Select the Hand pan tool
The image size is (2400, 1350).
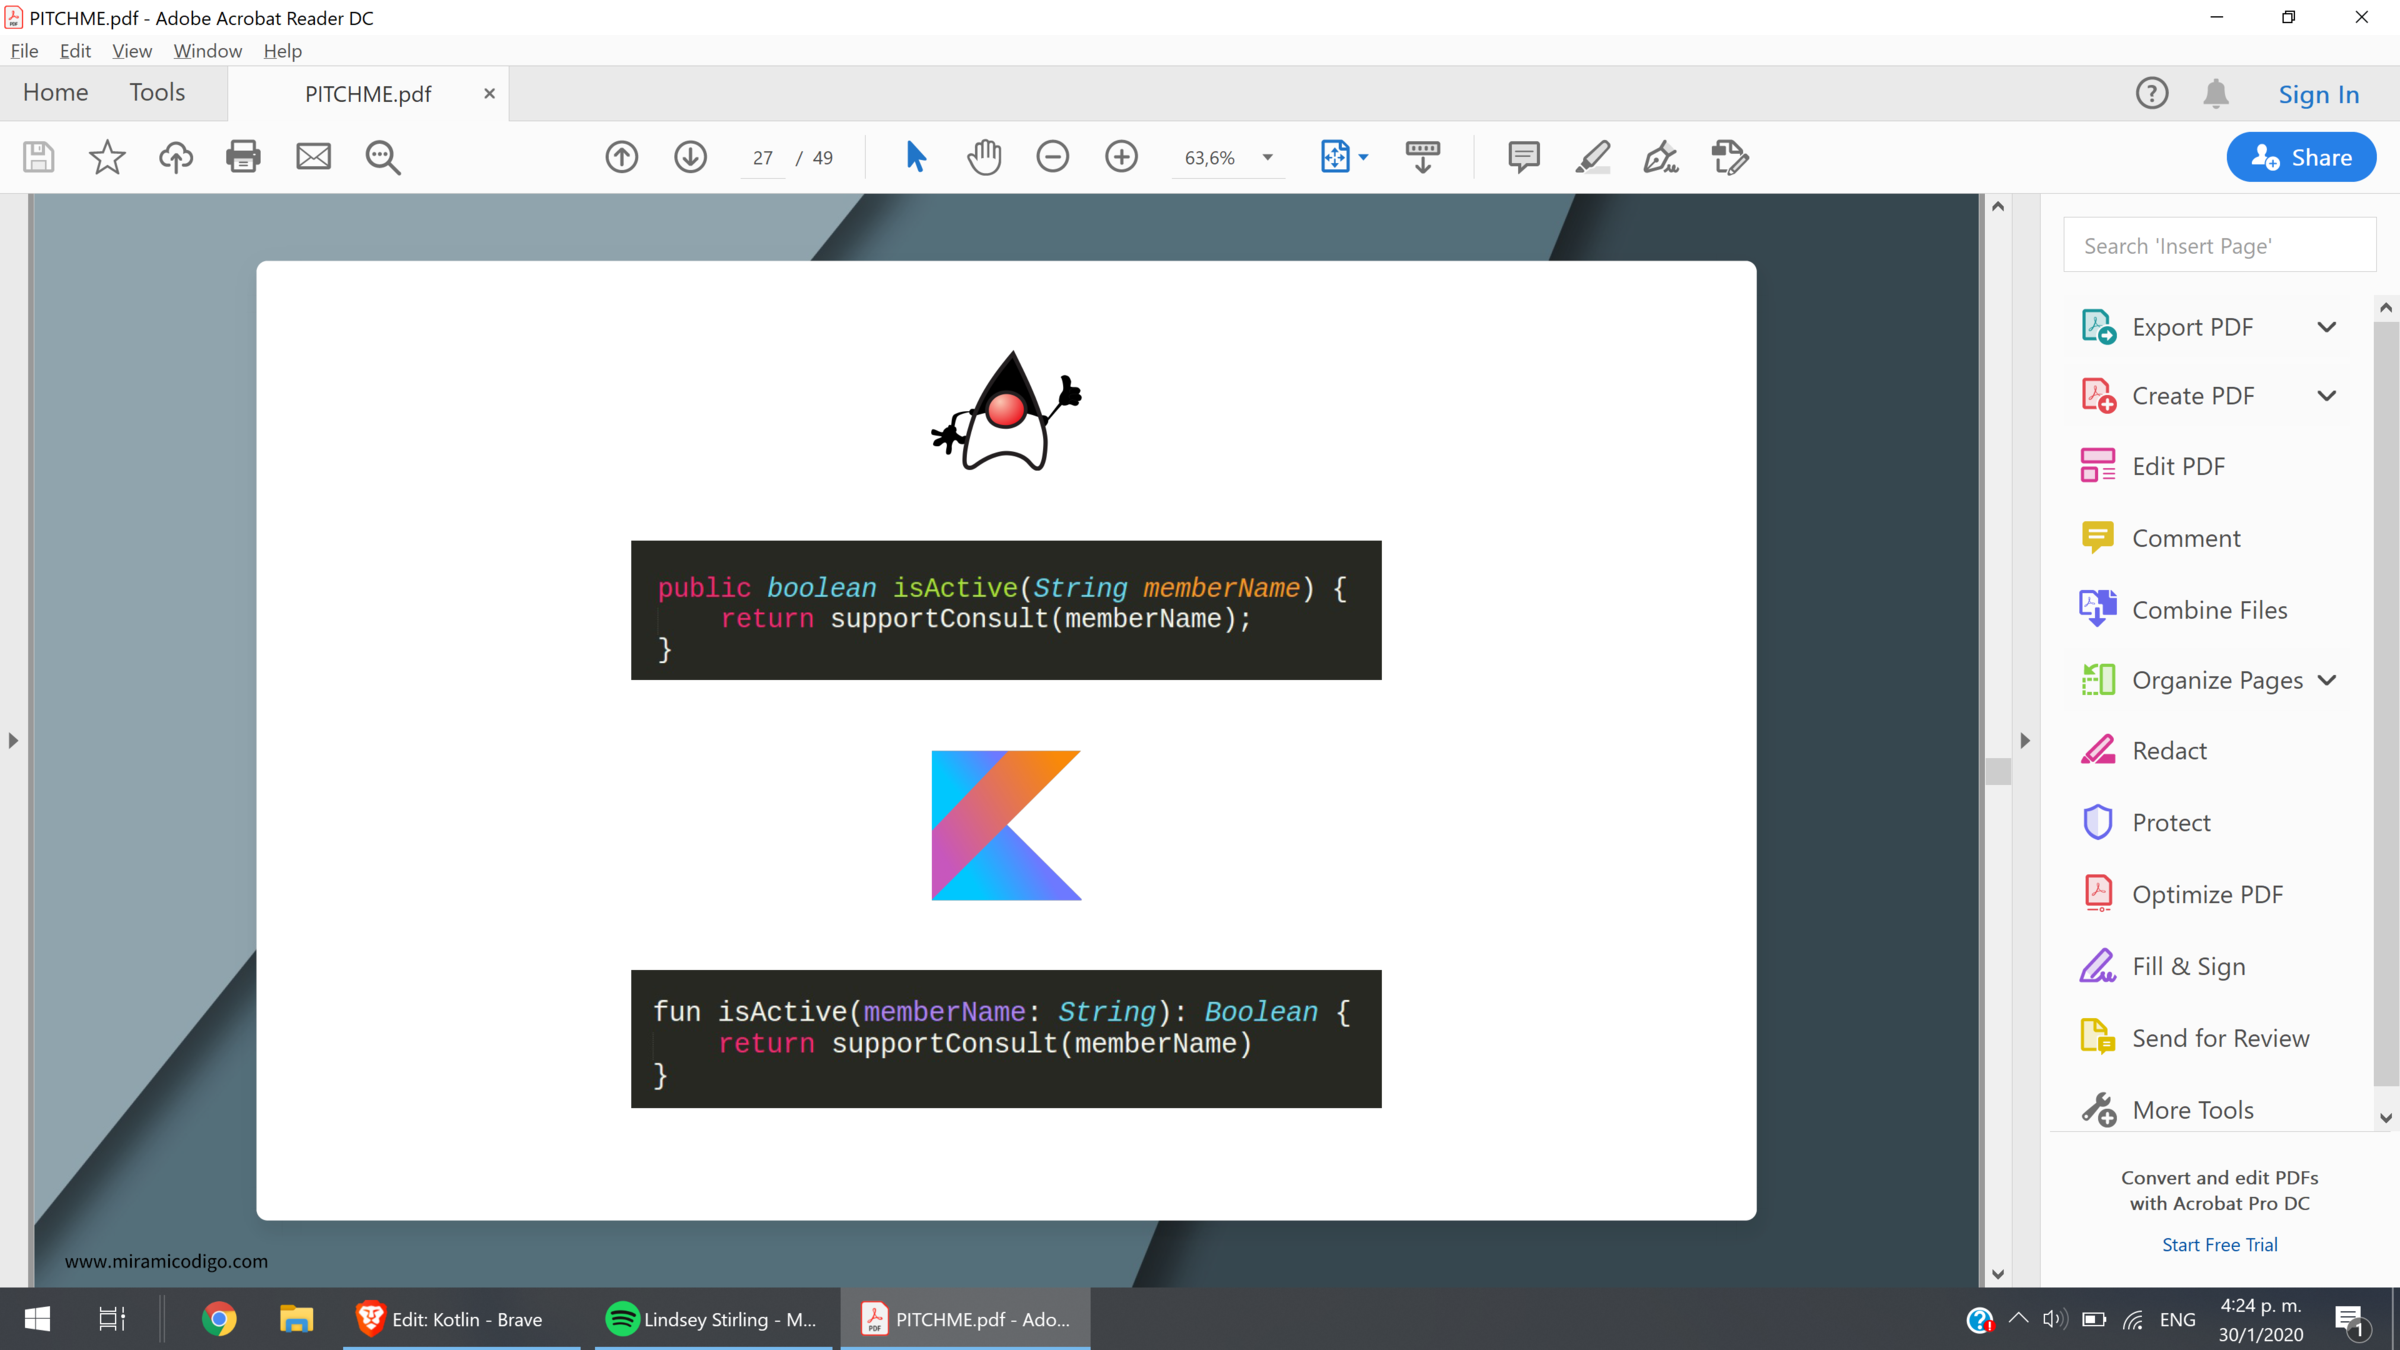click(984, 157)
